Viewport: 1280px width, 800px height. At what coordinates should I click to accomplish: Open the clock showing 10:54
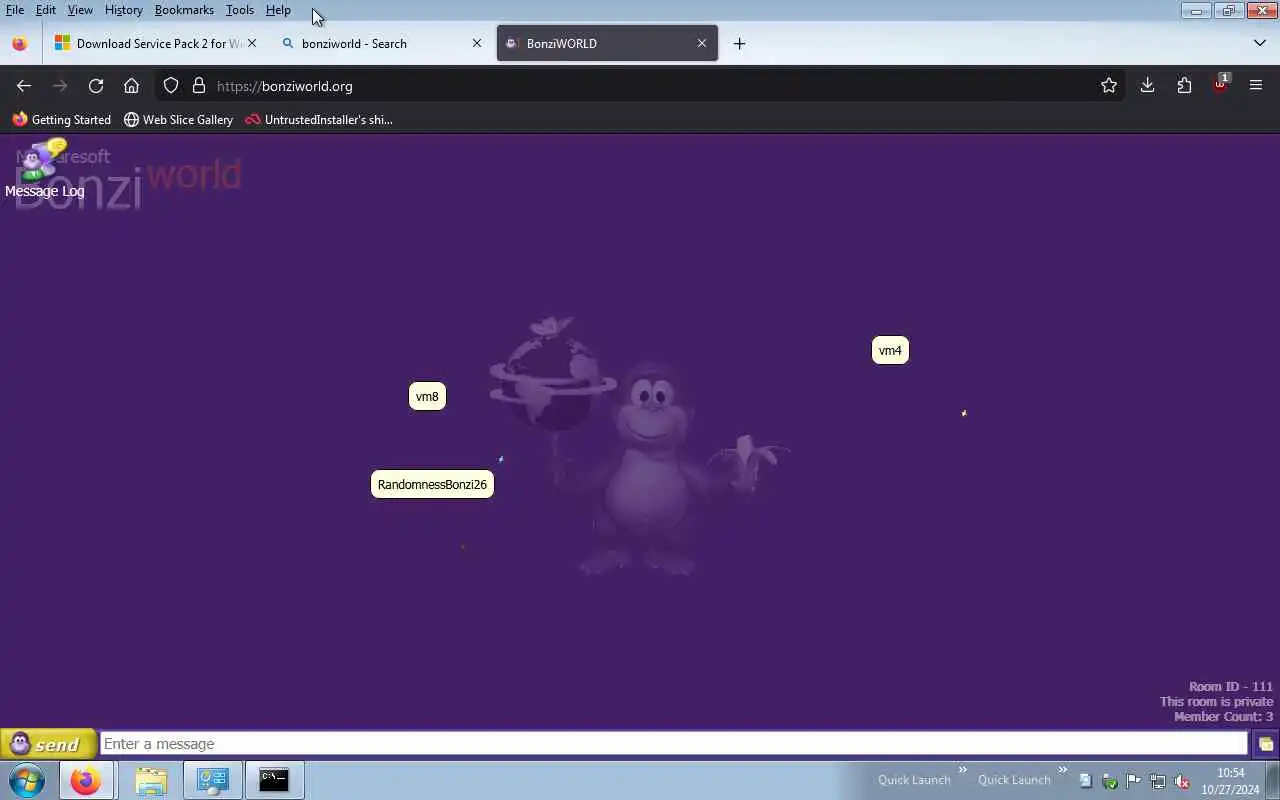tap(1231, 781)
